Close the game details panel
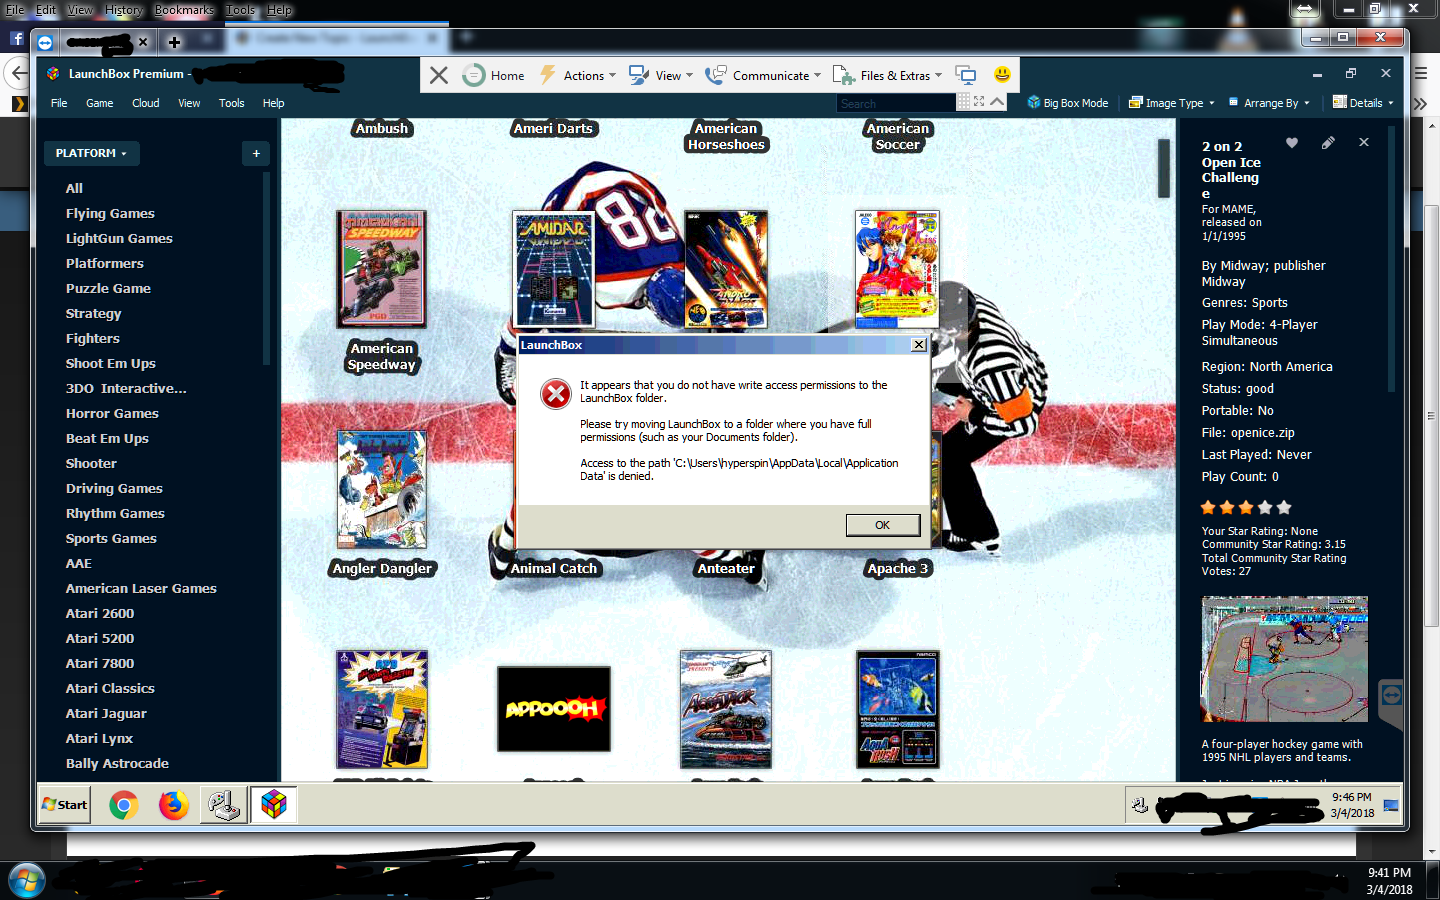The width and height of the screenshot is (1440, 900). [x=1364, y=143]
